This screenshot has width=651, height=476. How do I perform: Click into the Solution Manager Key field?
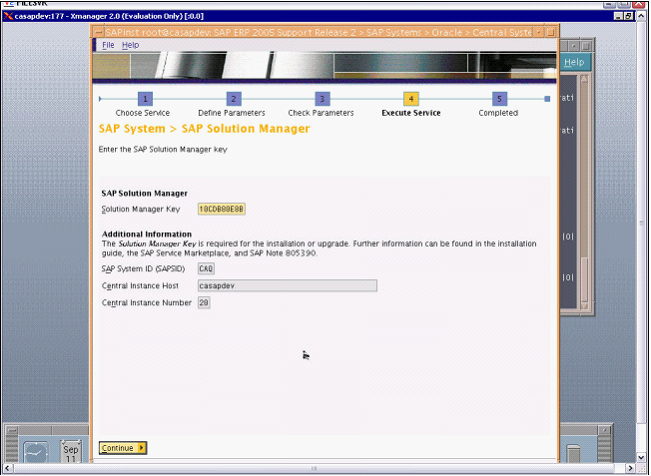[x=221, y=209]
